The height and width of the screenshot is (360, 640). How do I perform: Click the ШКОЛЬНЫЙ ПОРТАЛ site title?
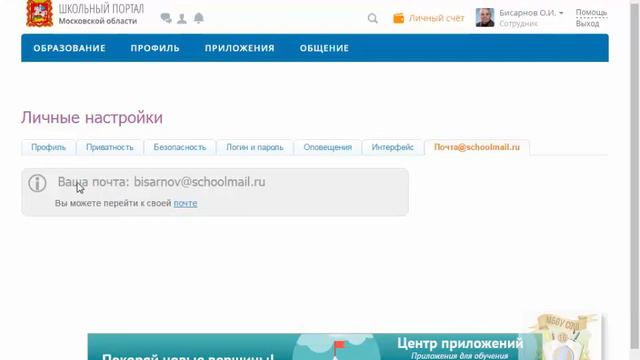tap(101, 9)
